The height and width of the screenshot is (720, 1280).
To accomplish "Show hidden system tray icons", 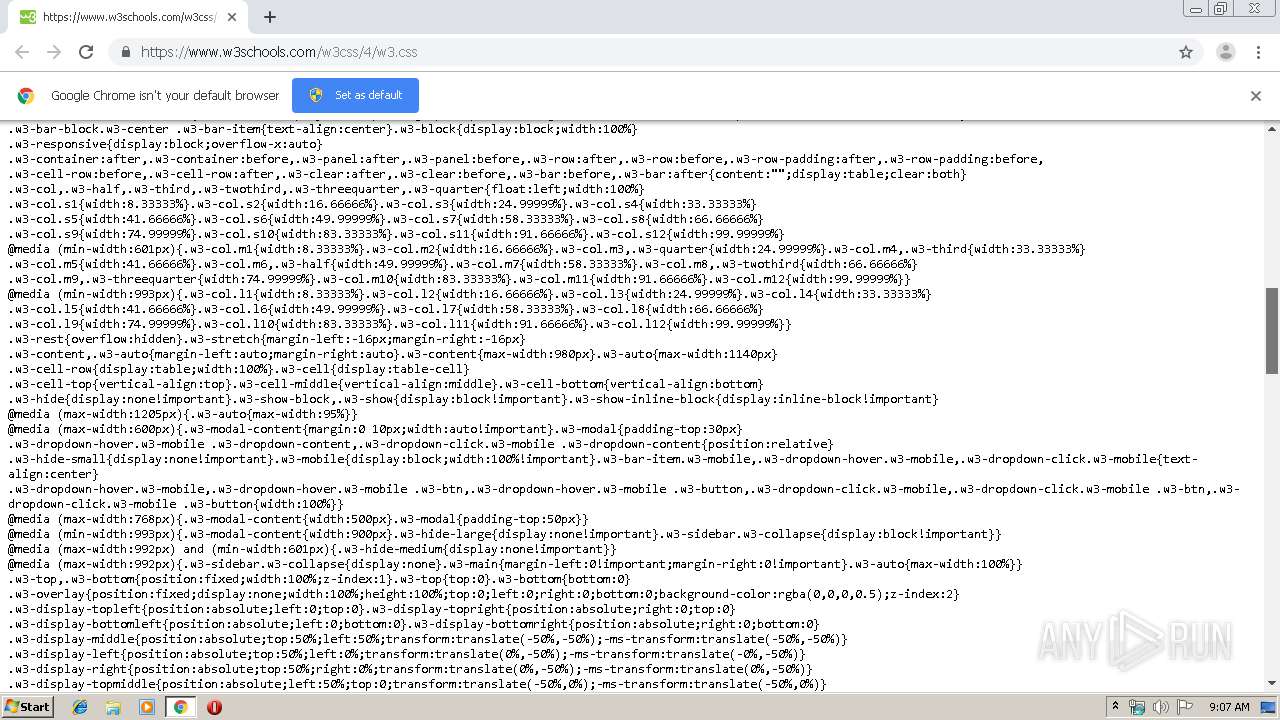I will pyautogui.click(x=1115, y=707).
